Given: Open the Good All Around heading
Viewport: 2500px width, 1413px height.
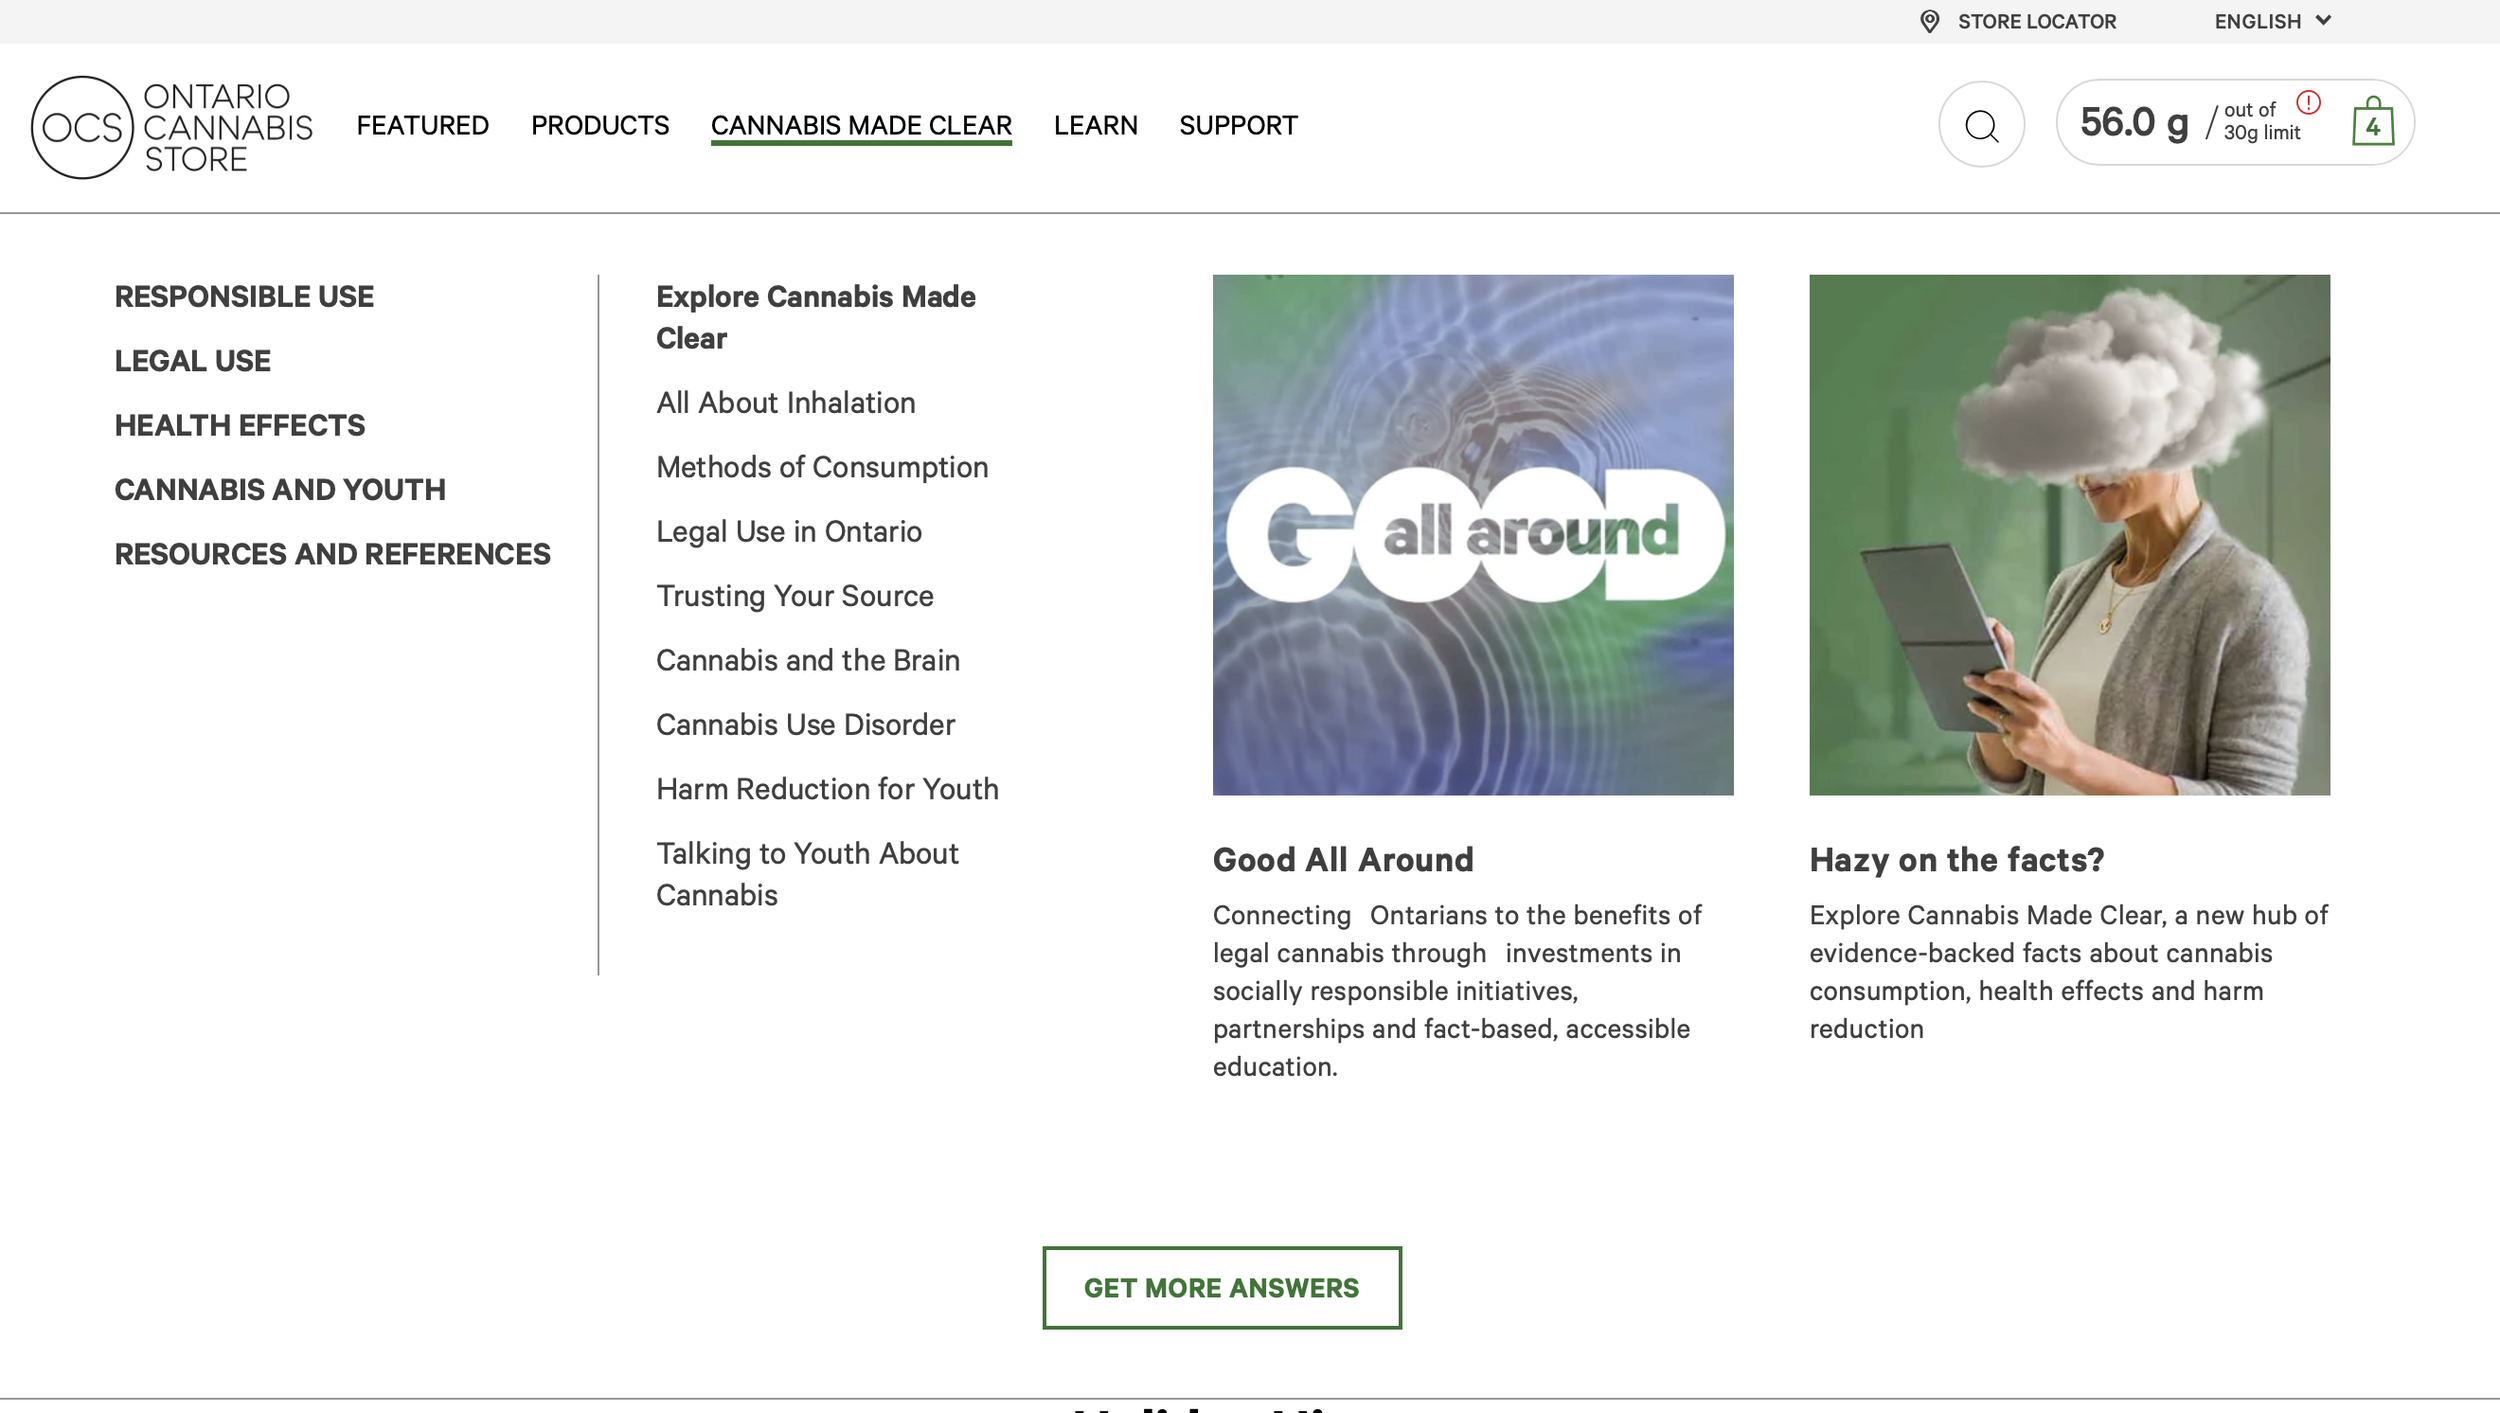Looking at the screenshot, I should pyautogui.click(x=1343, y=860).
